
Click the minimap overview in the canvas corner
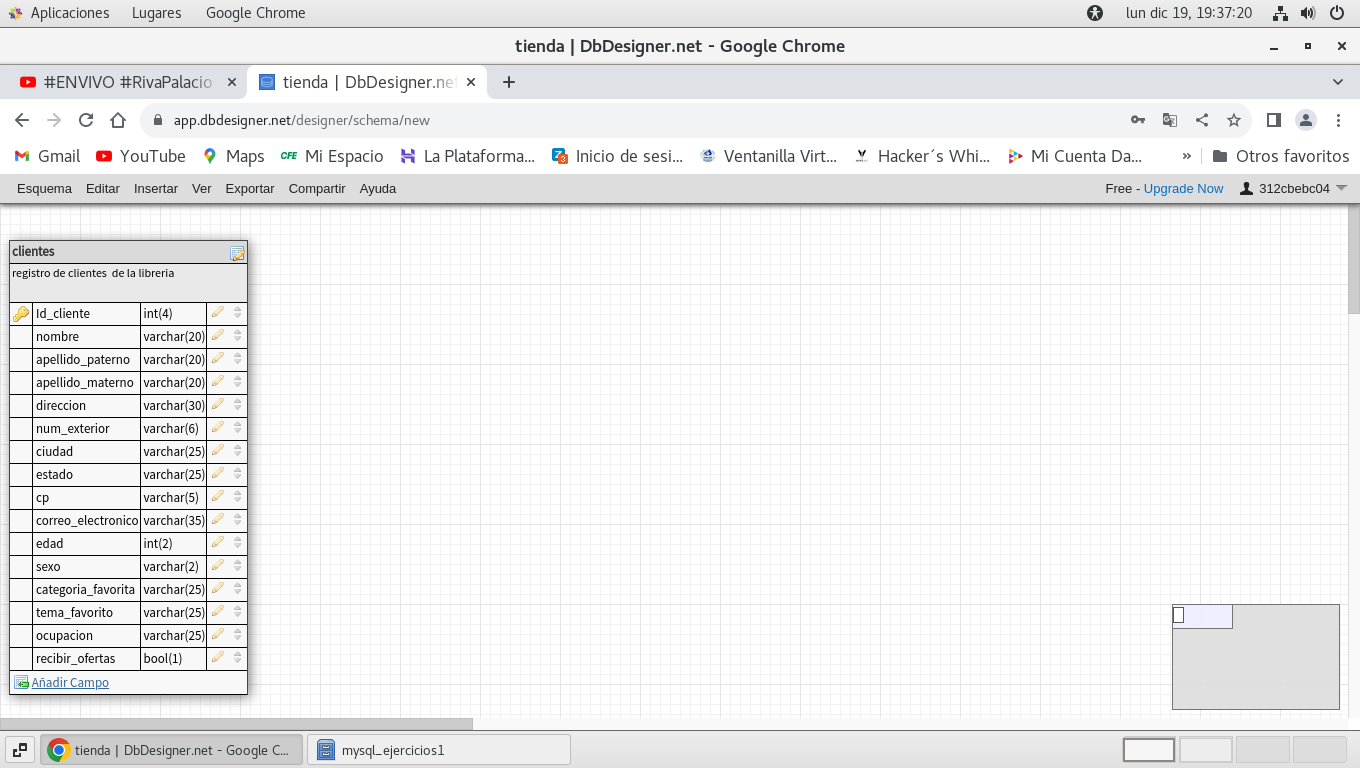point(1255,656)
